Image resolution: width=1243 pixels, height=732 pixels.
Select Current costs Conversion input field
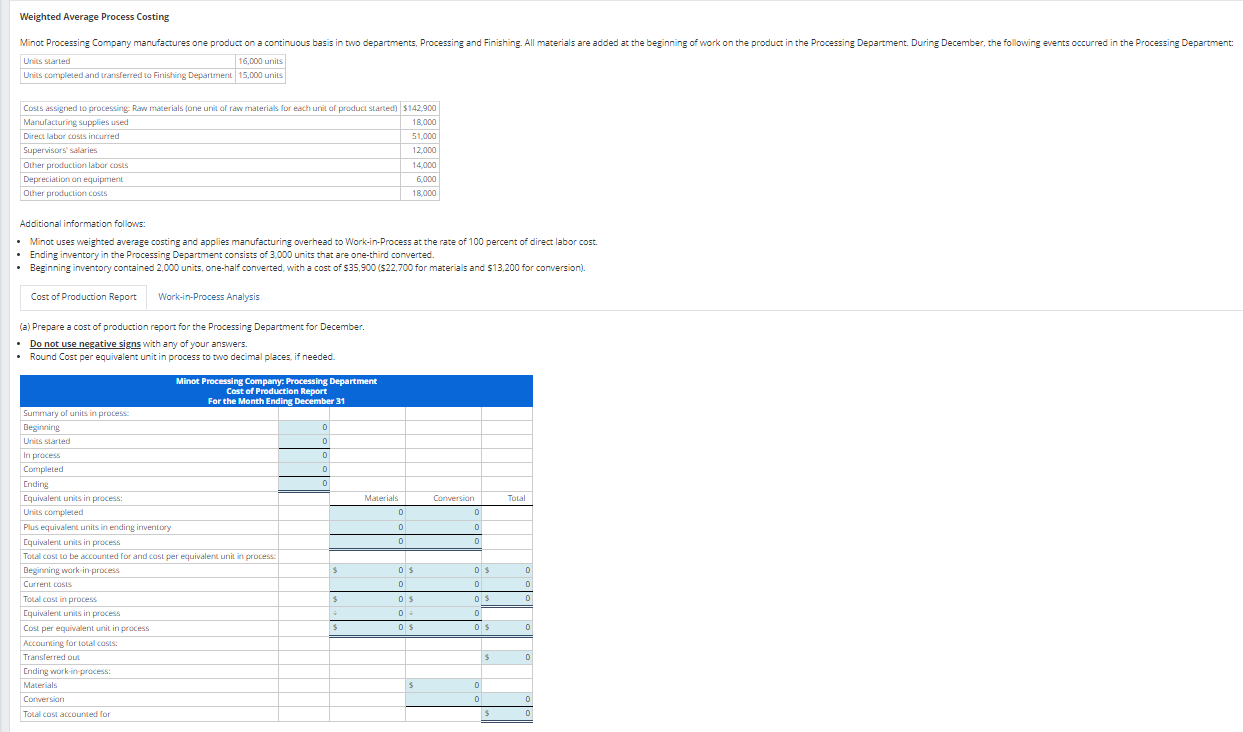tap(442, 583)
